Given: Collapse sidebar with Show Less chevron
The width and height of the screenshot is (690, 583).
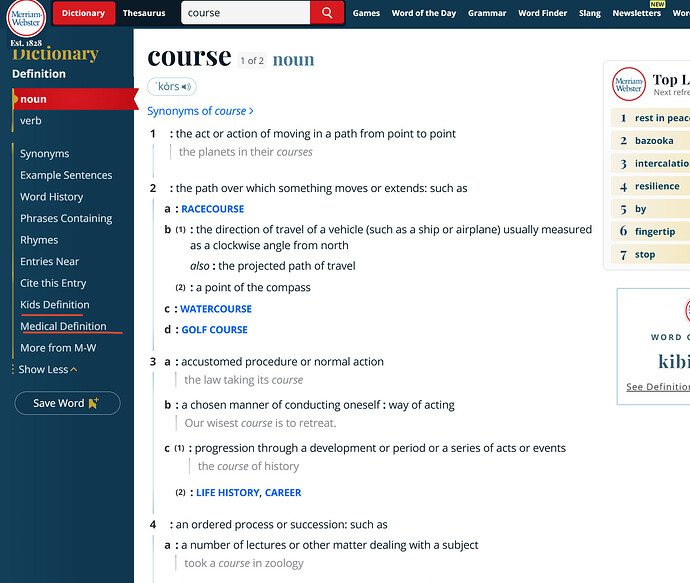Looking at the screenshot, I should pyautogui.click(x=48, y=369).
